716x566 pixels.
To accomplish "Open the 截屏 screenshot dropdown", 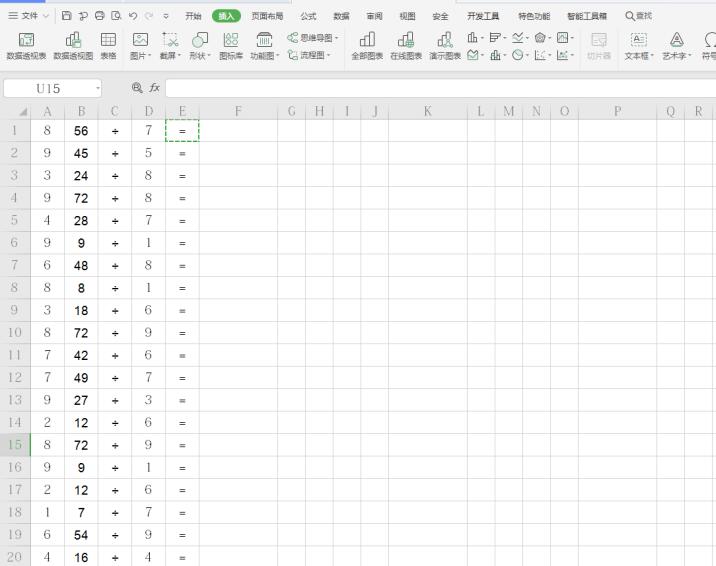I will coord(170,46).
